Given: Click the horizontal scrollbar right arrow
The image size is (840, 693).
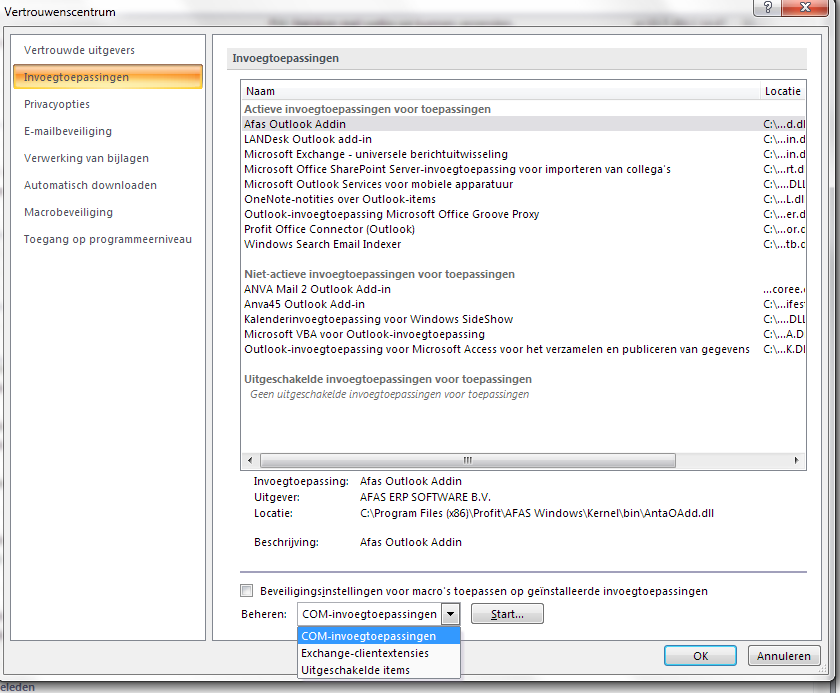Looking at the screenshot, I should pyautogui.click(x=796, y=460).
